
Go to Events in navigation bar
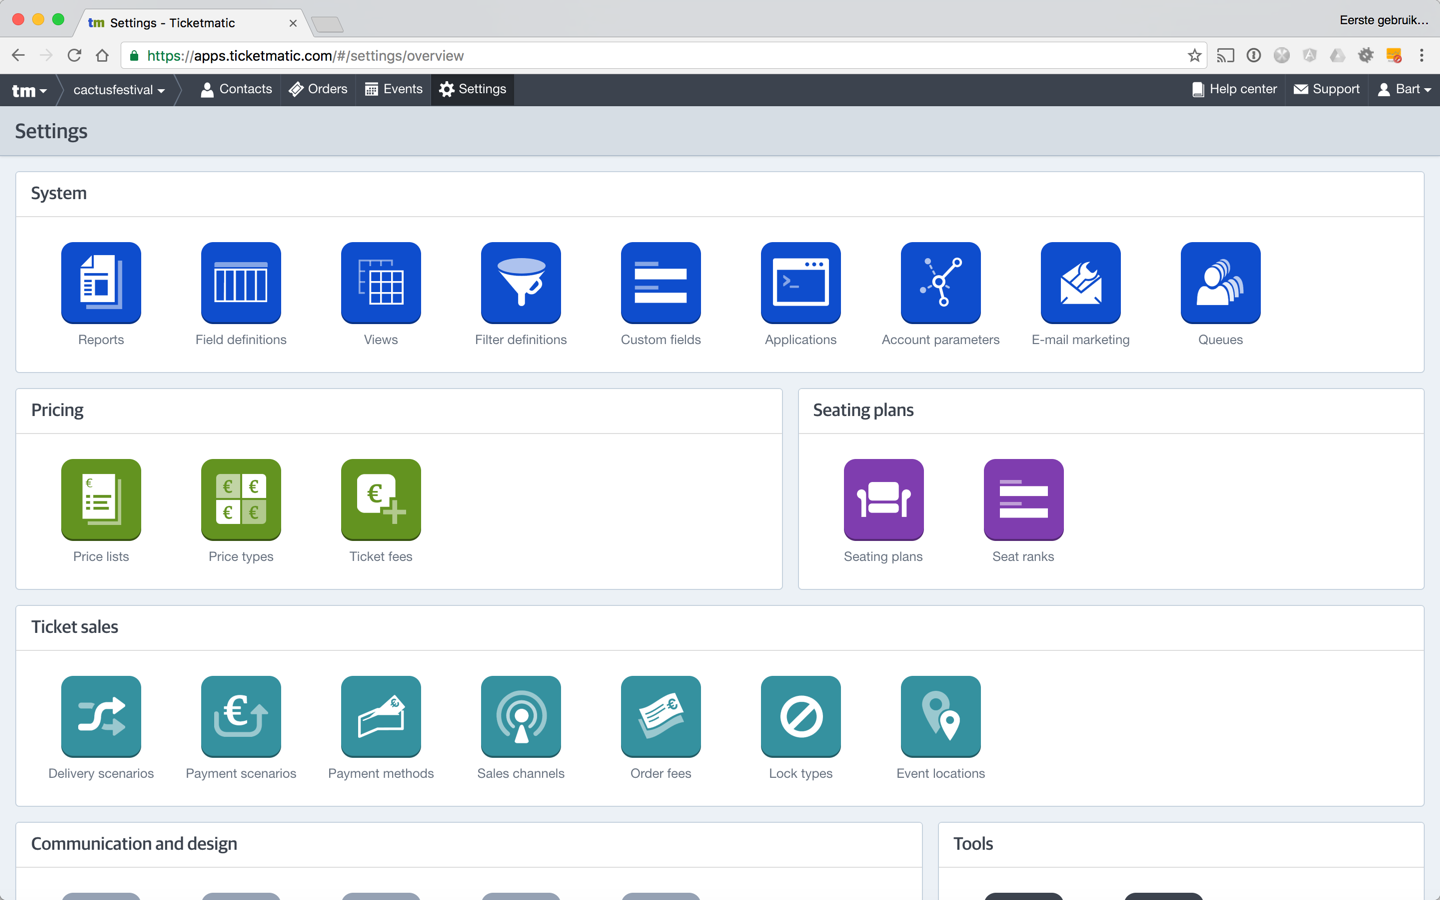click(x=394, y=89)
